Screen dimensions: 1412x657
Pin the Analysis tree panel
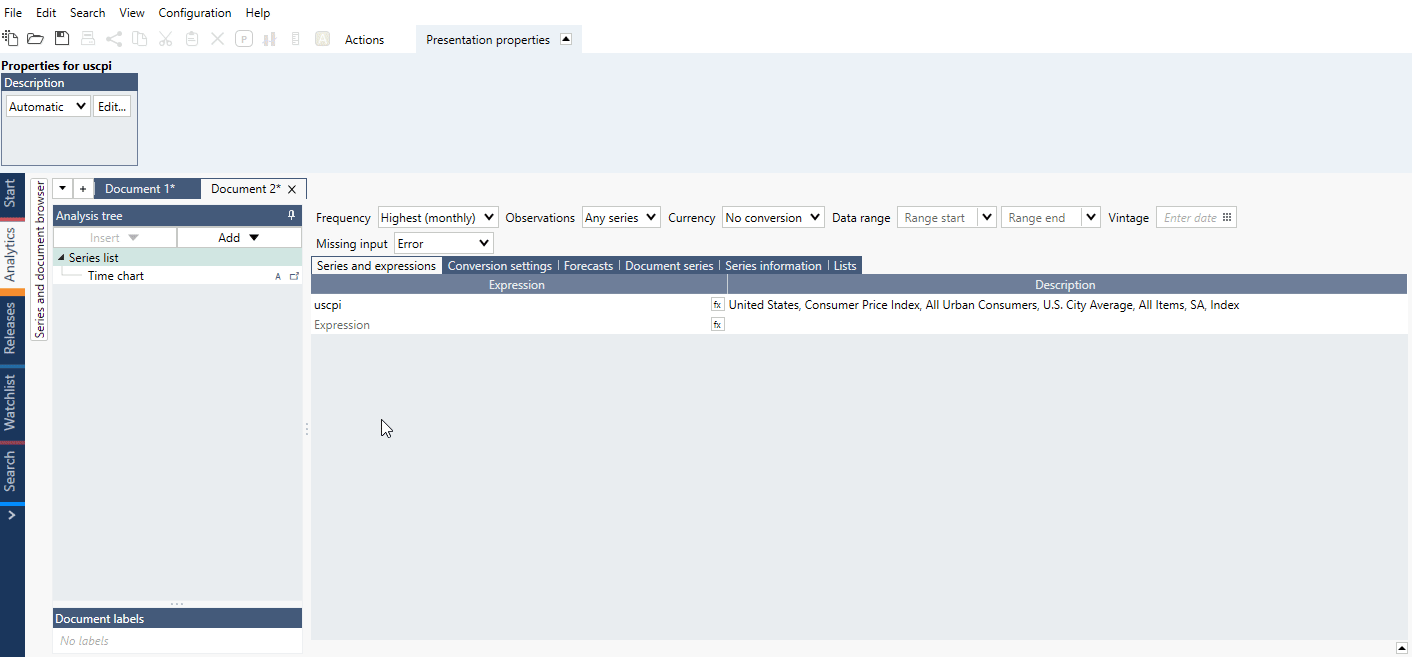click(x=291, y=215)
